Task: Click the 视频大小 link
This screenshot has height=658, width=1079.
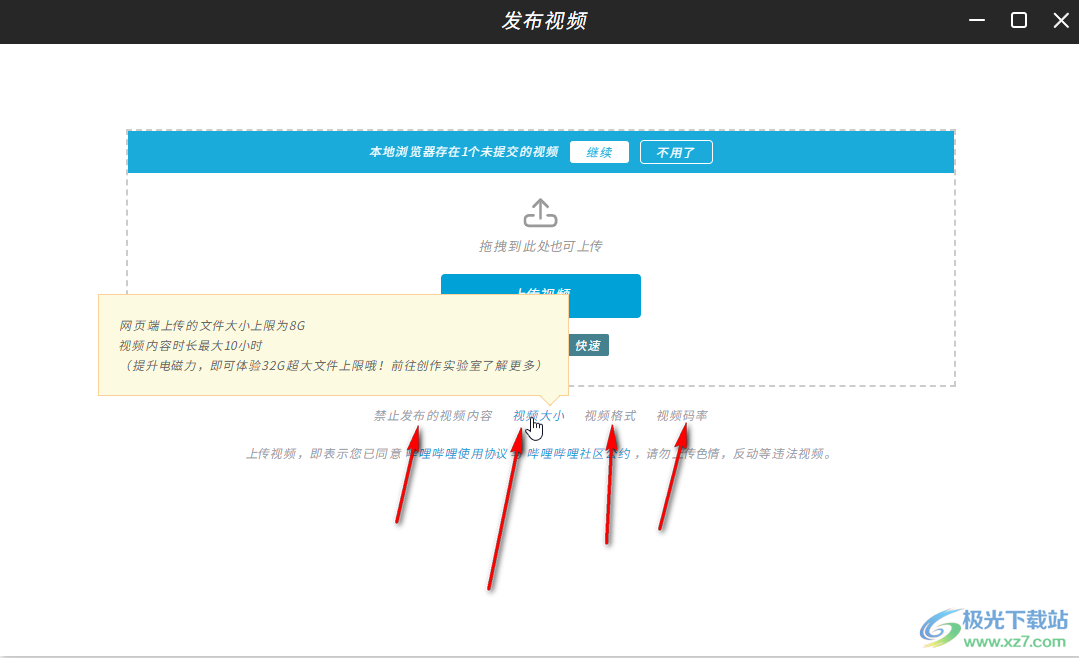Action: (539, 416)
